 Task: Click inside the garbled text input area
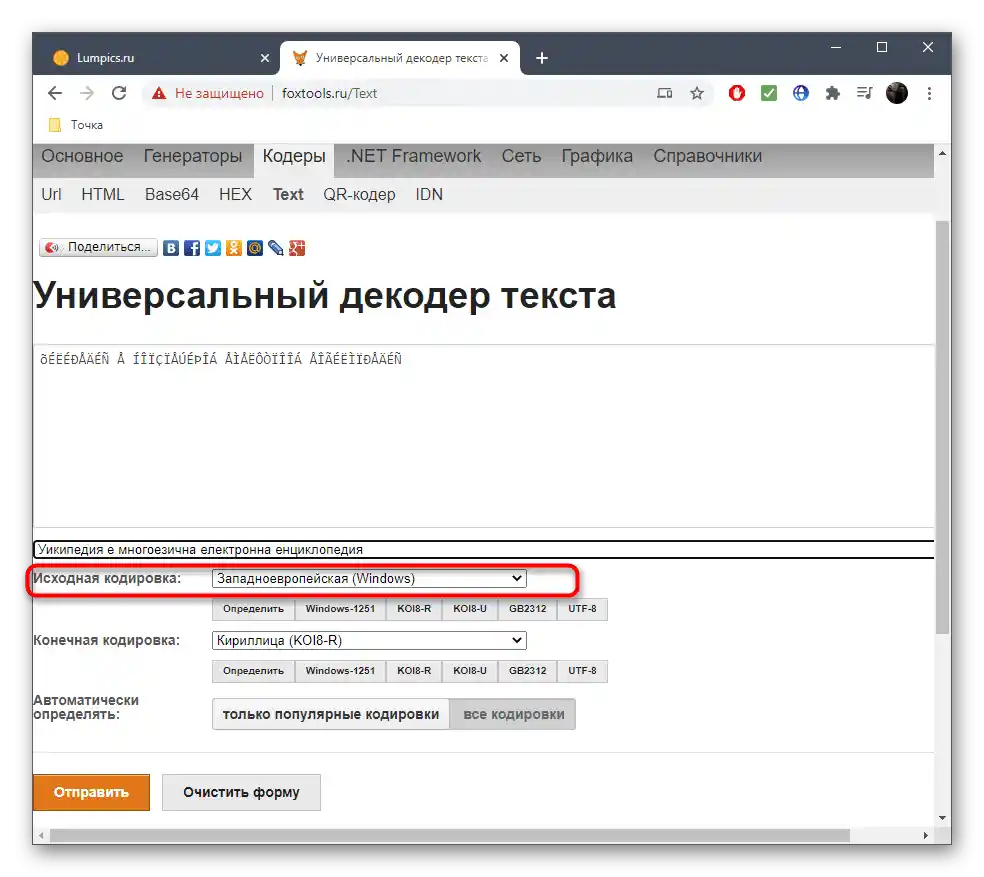(x=484, y=436)
